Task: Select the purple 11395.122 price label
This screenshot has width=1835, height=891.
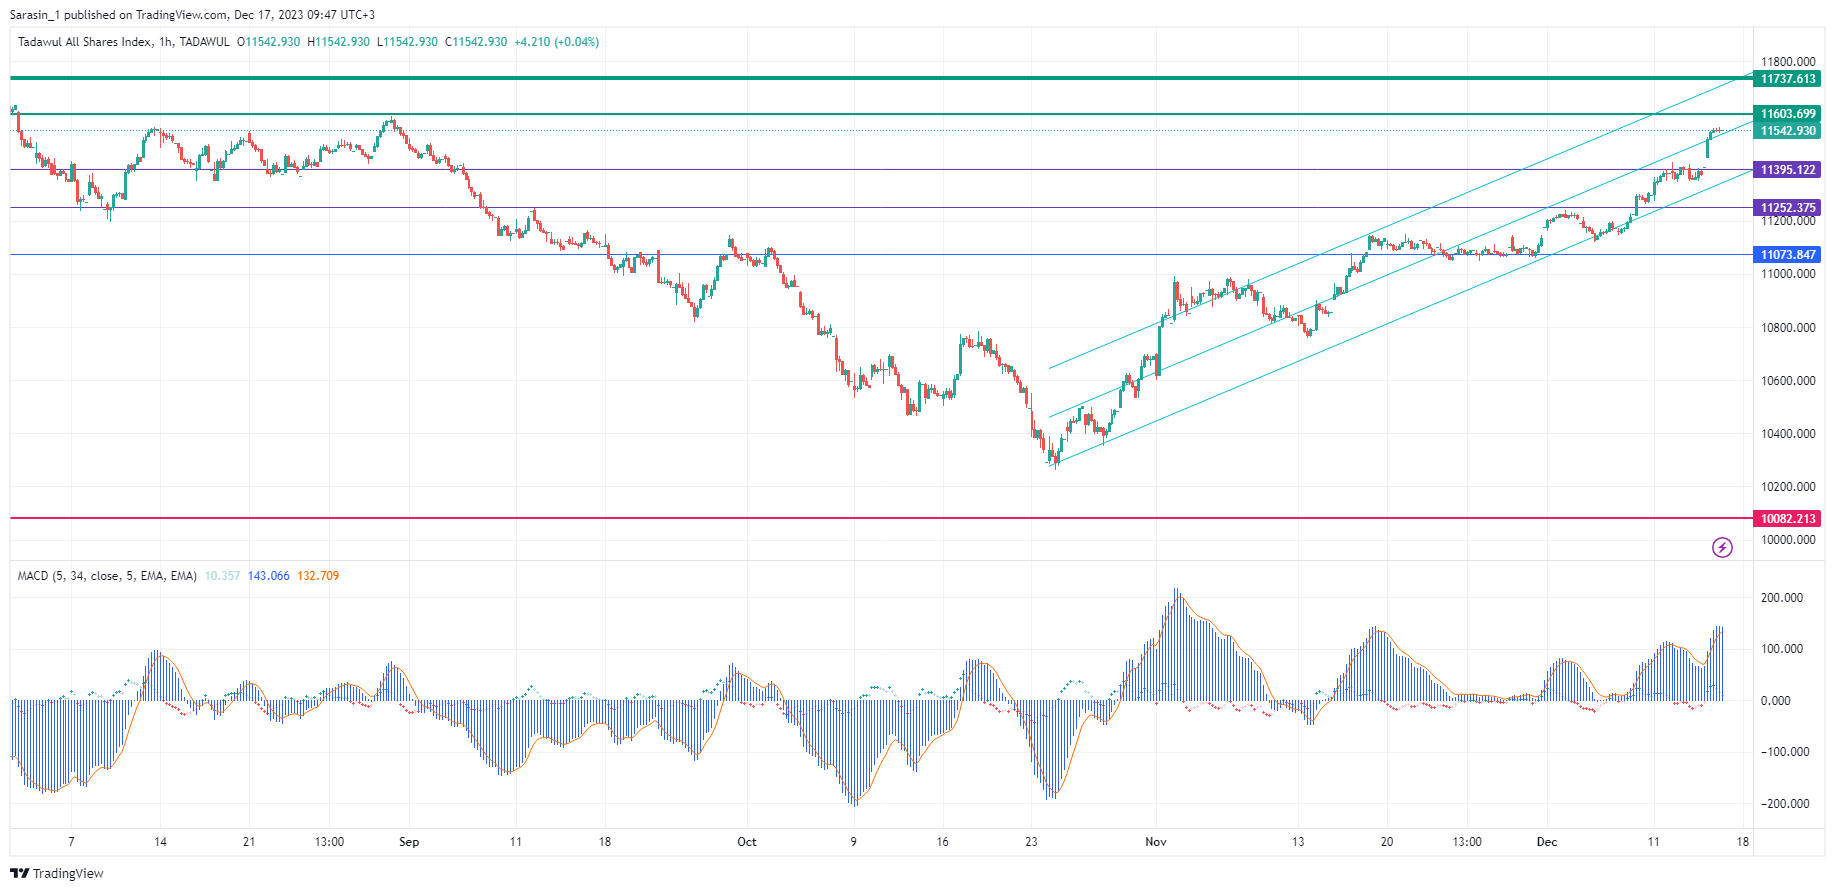Action: pos(1788,170)
